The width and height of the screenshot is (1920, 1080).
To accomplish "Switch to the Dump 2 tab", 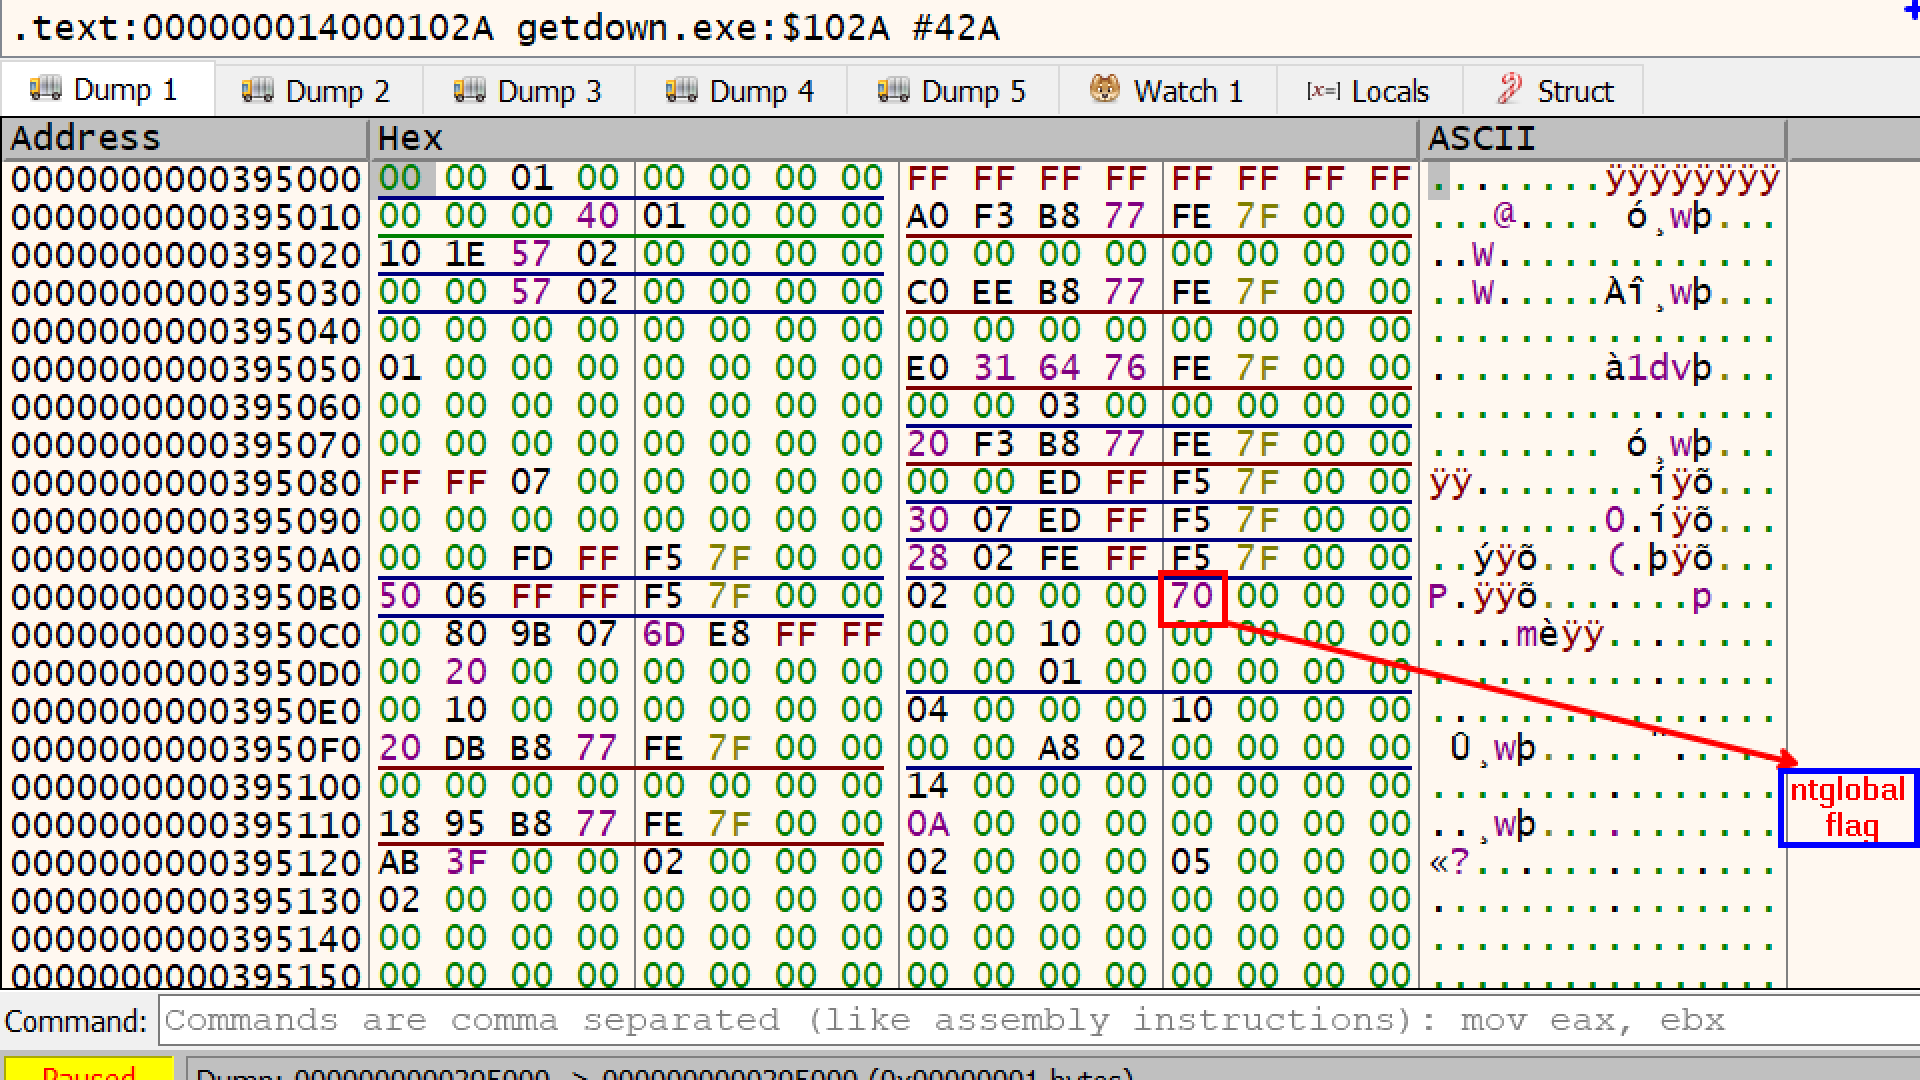I will [x=337, y=92].
